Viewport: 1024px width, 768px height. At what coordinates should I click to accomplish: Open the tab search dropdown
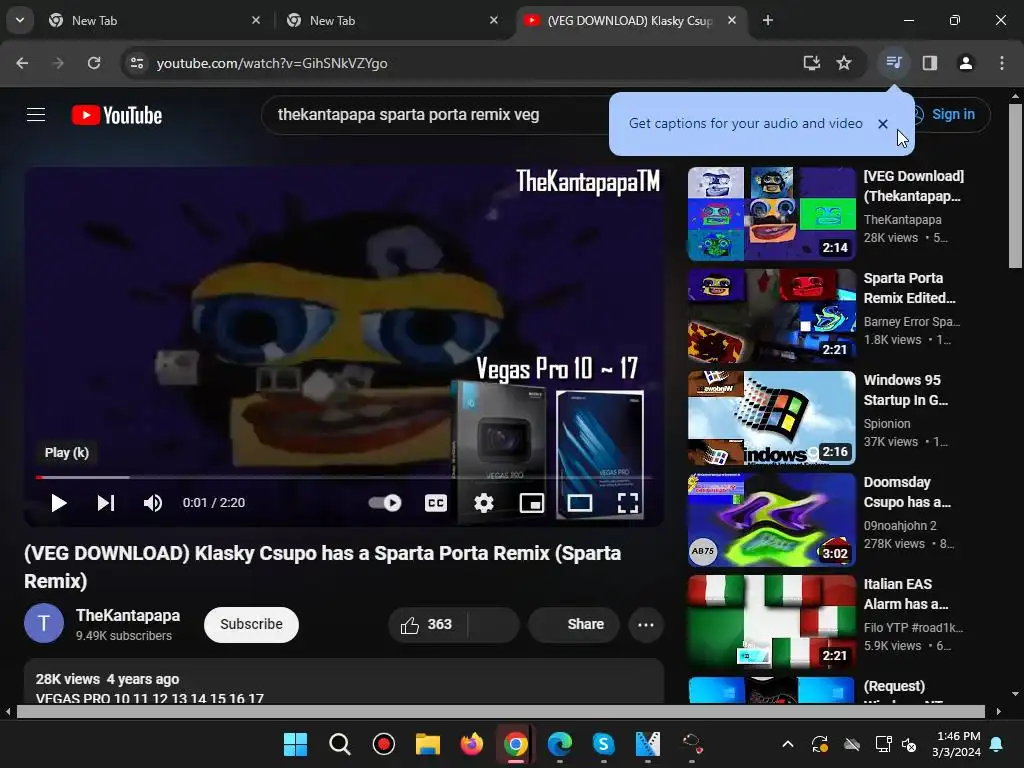click(20, 20)
